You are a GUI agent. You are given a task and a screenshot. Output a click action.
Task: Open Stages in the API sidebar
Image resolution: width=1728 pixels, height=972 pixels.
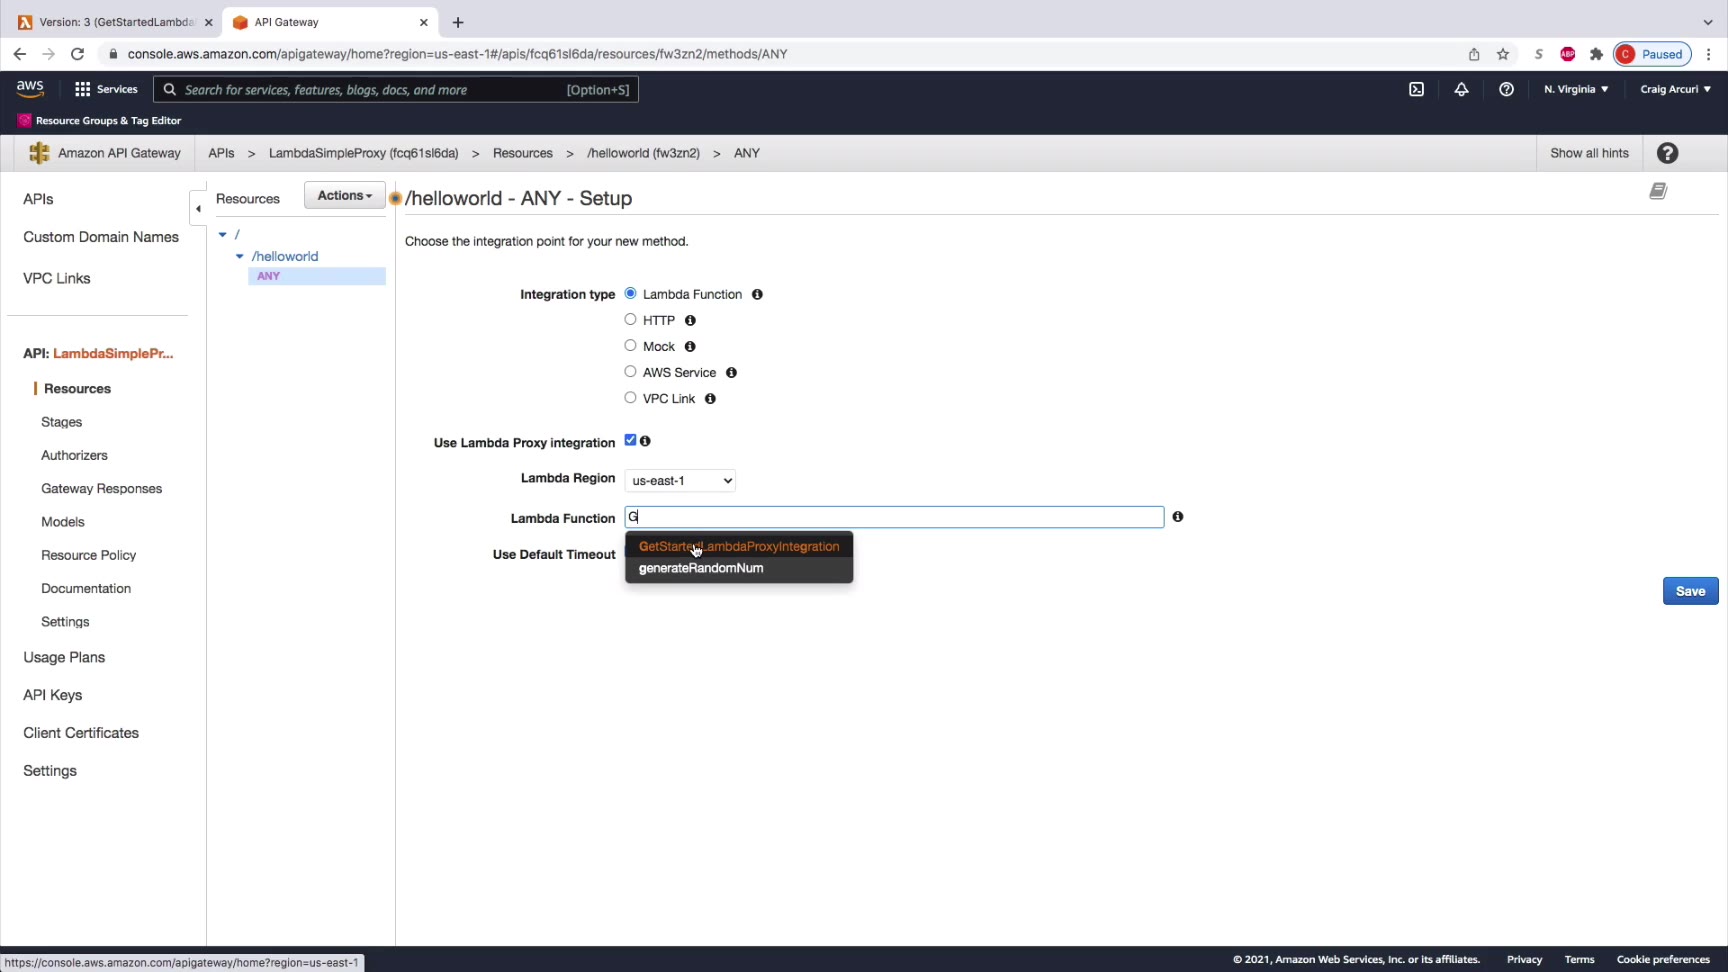[62, 423]
